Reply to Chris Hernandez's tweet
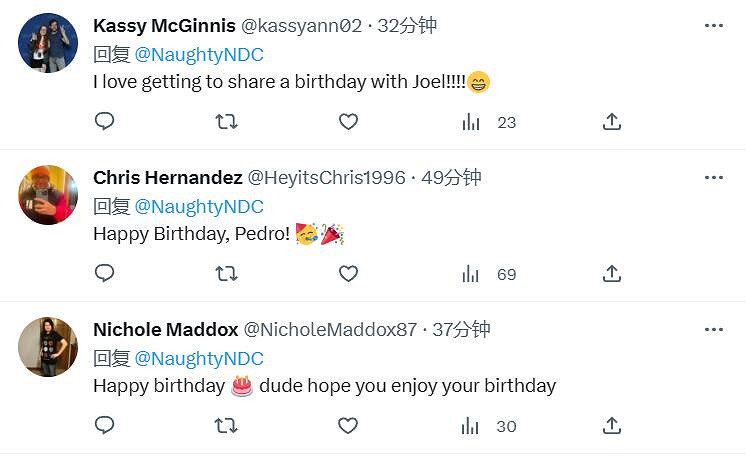Image resolution: width=746 pixels, height=456 pixels. pyautogui.click(x=104, y=274)
